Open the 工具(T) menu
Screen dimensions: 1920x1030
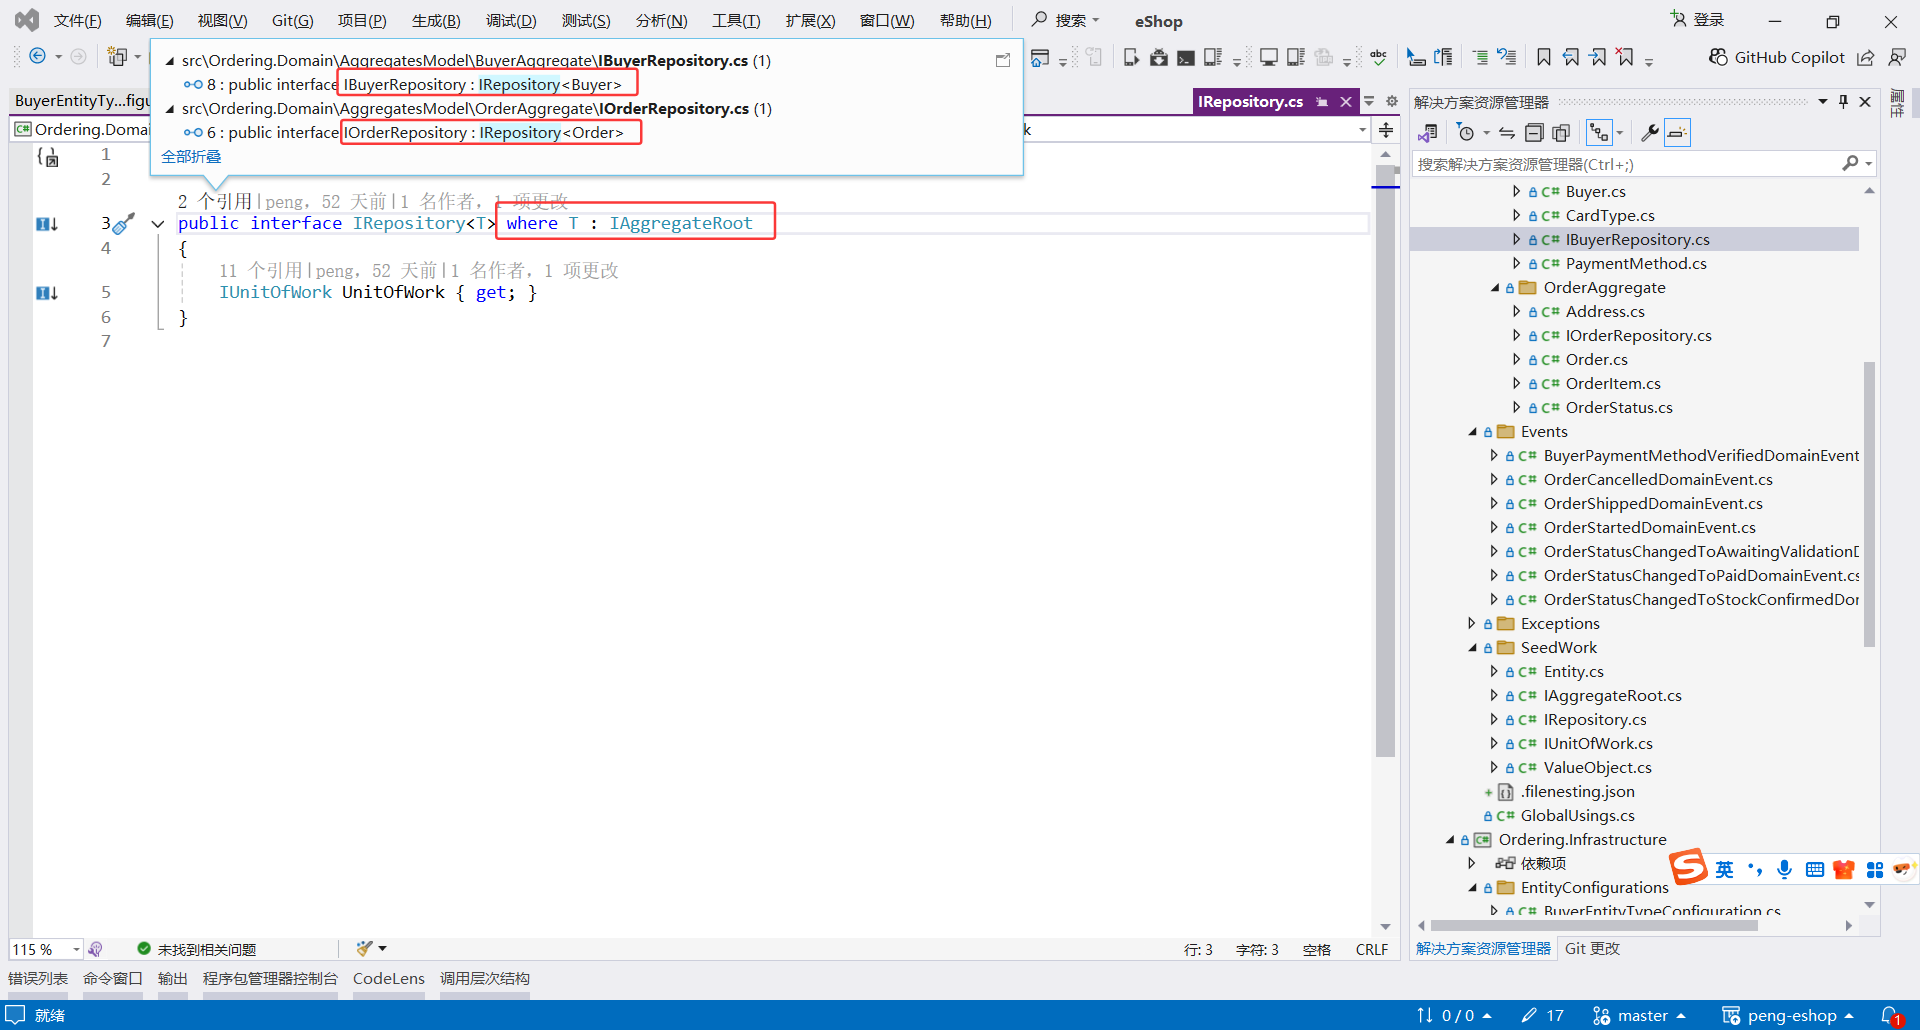click(736, 21)
